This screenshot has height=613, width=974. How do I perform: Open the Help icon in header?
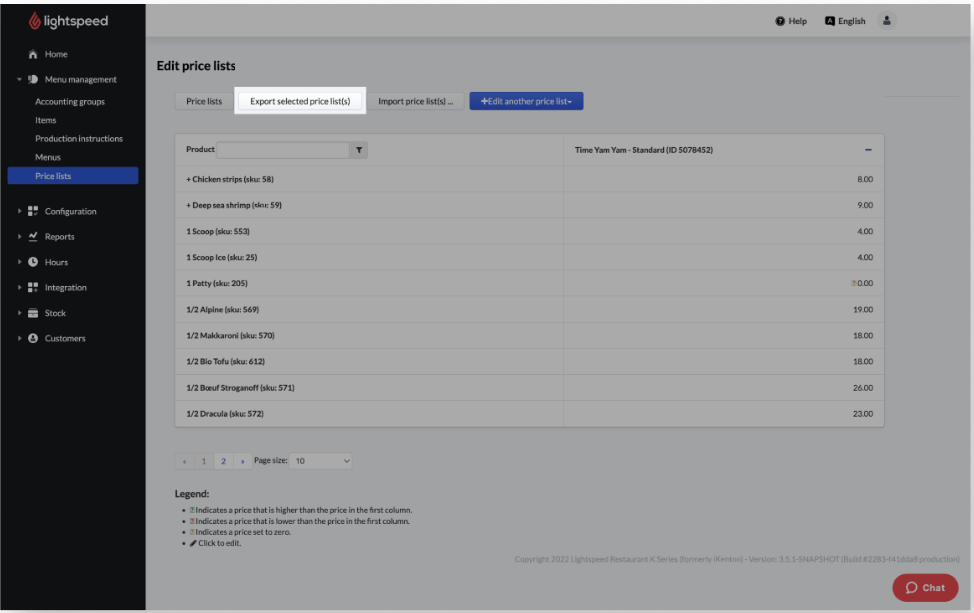[780, 21]
